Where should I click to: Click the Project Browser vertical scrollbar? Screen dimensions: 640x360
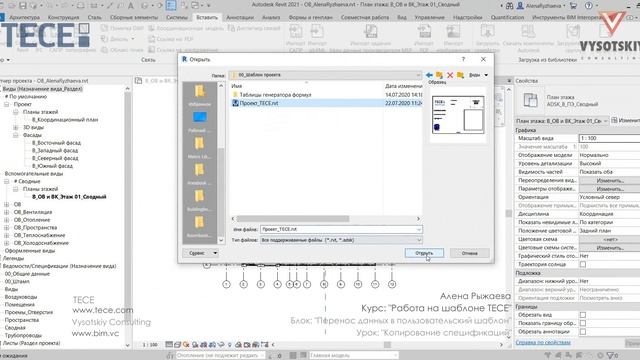click(x=128, y=217)
